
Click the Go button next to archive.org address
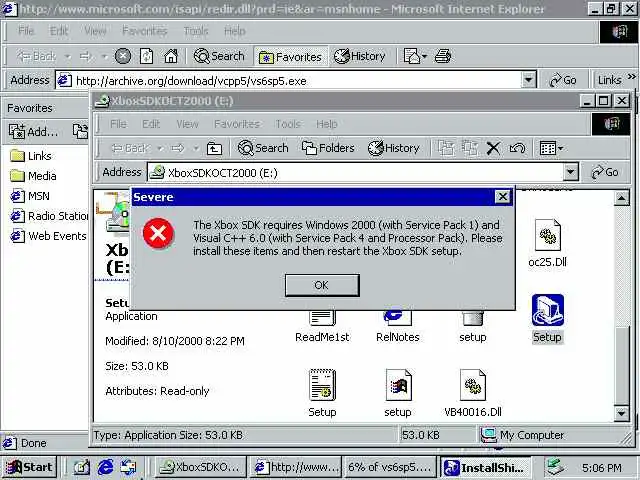(x=563, y=80)
